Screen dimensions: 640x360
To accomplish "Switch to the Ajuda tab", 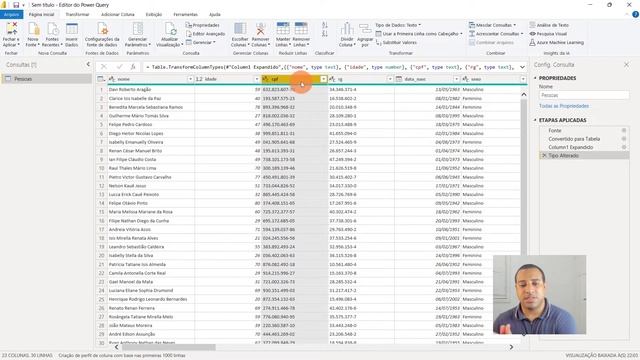I will pyautogui.click(x=215, y=14).
